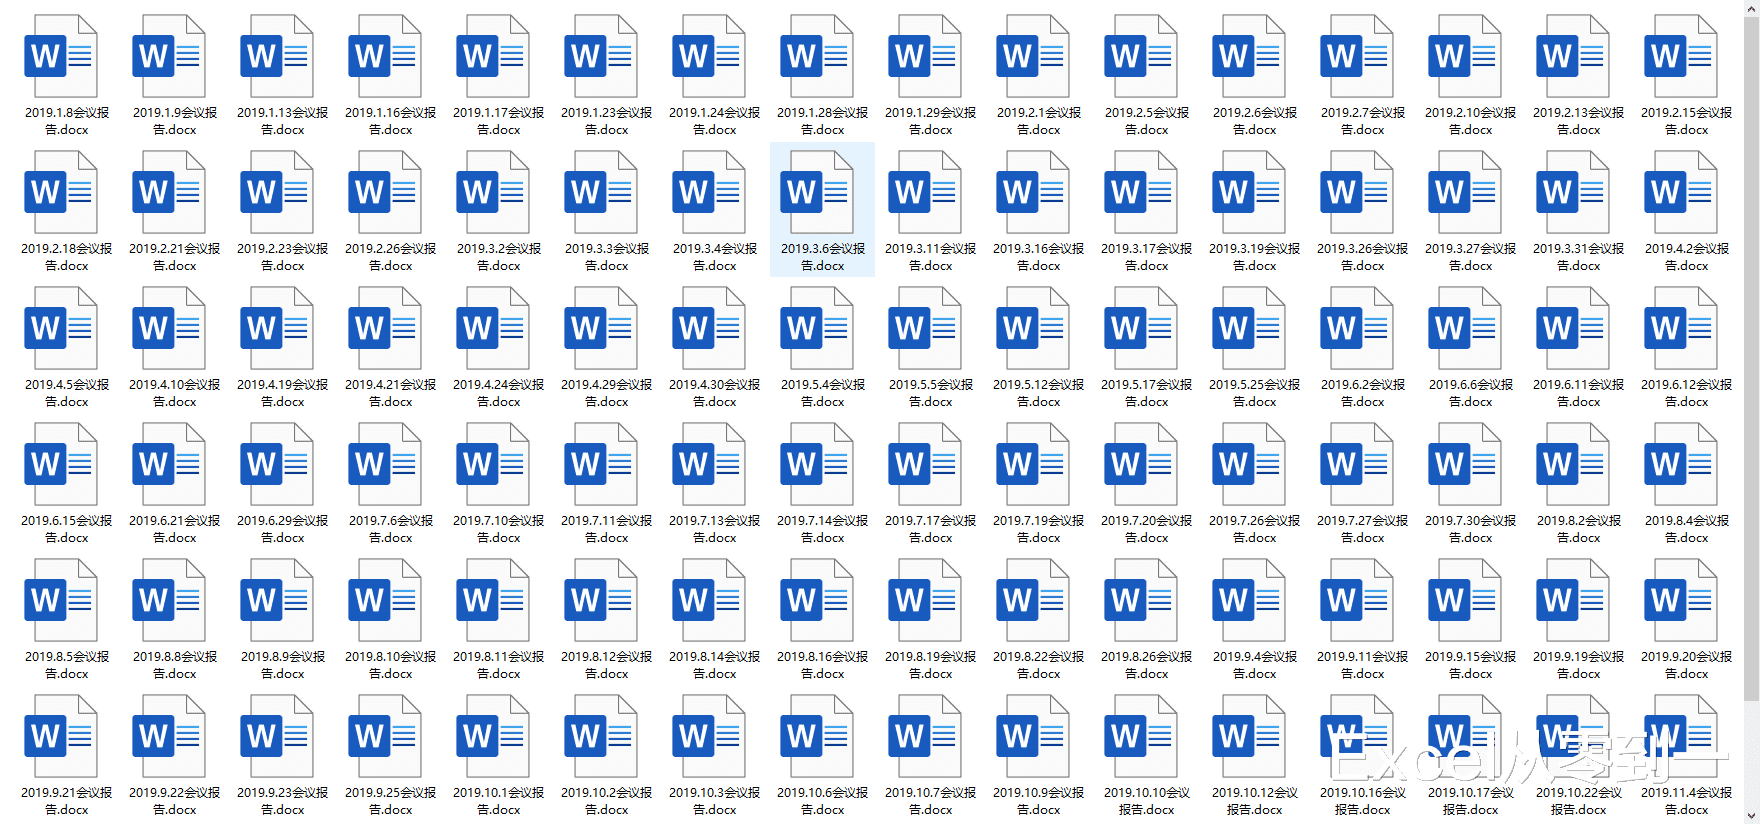Select the Word icon for 2019.8.5会议报告.docx
Image resolution: width=1760 pixels, height=824 pixels.
tap(61, 600)
